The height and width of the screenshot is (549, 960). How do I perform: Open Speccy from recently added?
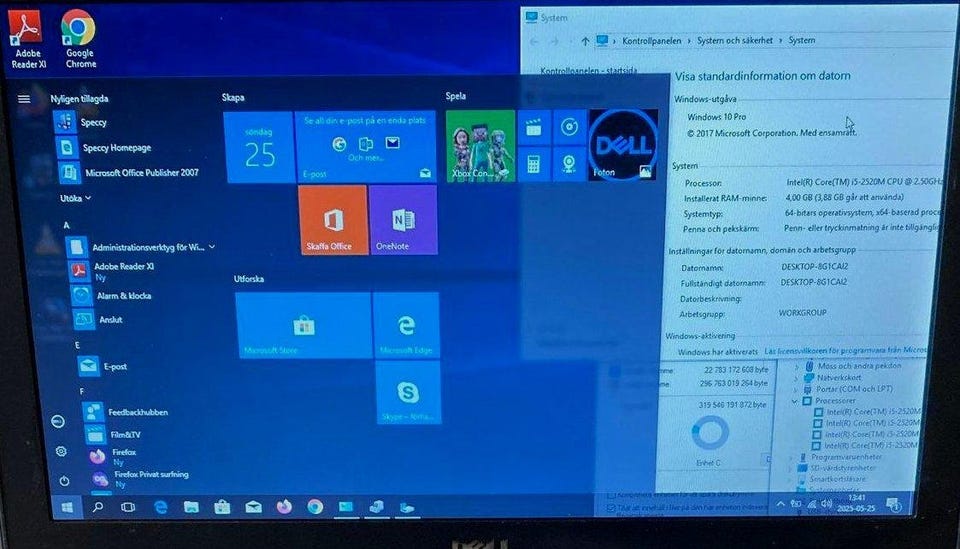click(81, 122)
